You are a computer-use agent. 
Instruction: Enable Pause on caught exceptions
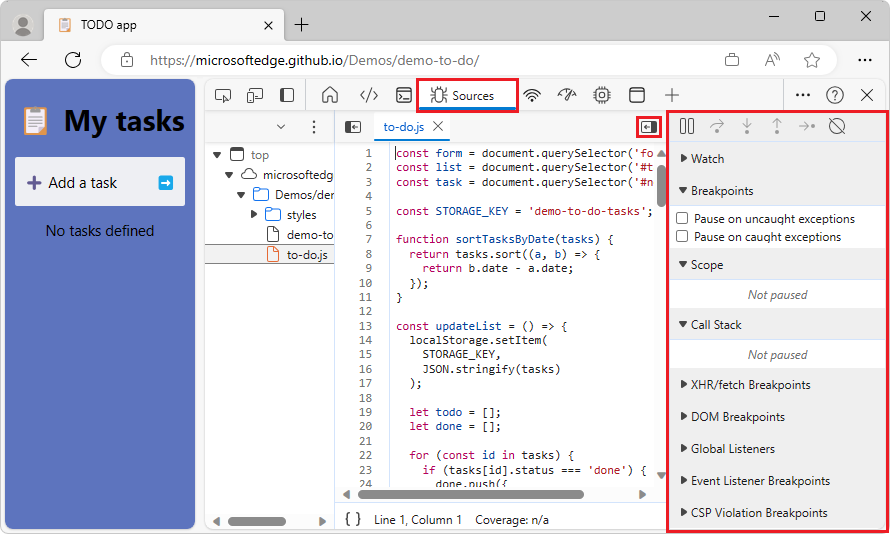[x=682, y=237]
